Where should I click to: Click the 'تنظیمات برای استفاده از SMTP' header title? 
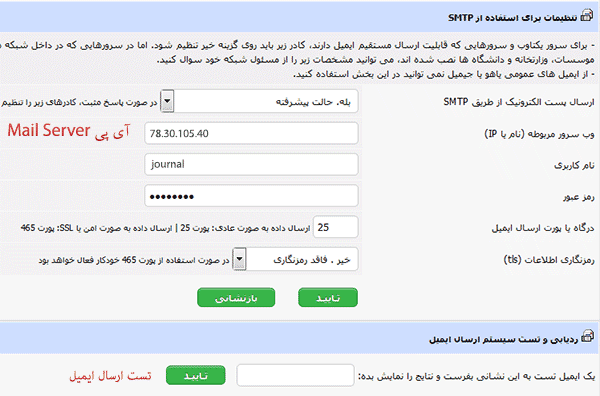pos(512,18)
